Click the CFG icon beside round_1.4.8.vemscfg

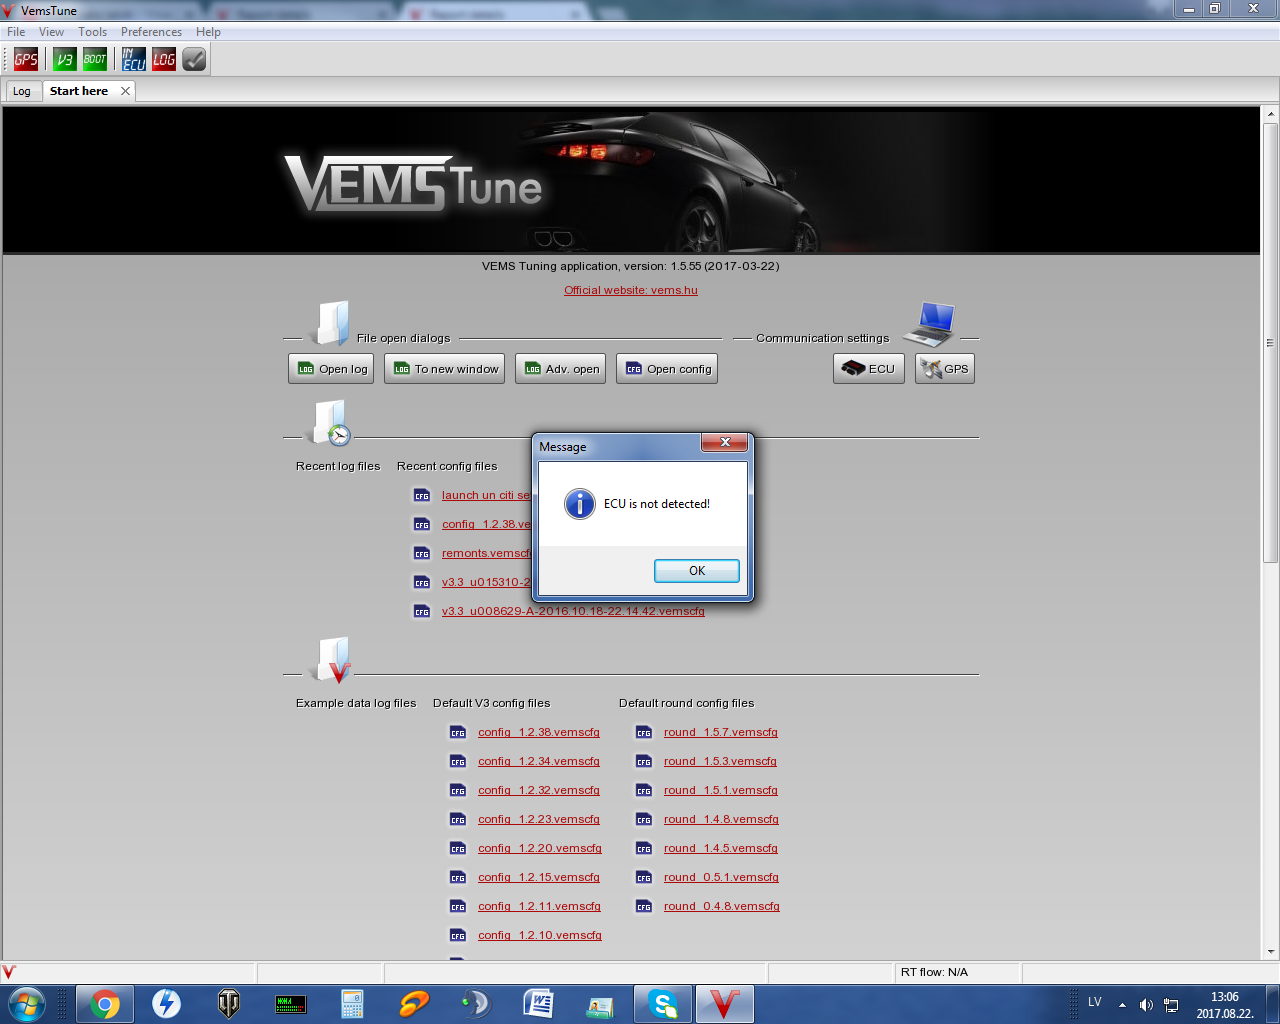tap(644, 819)
